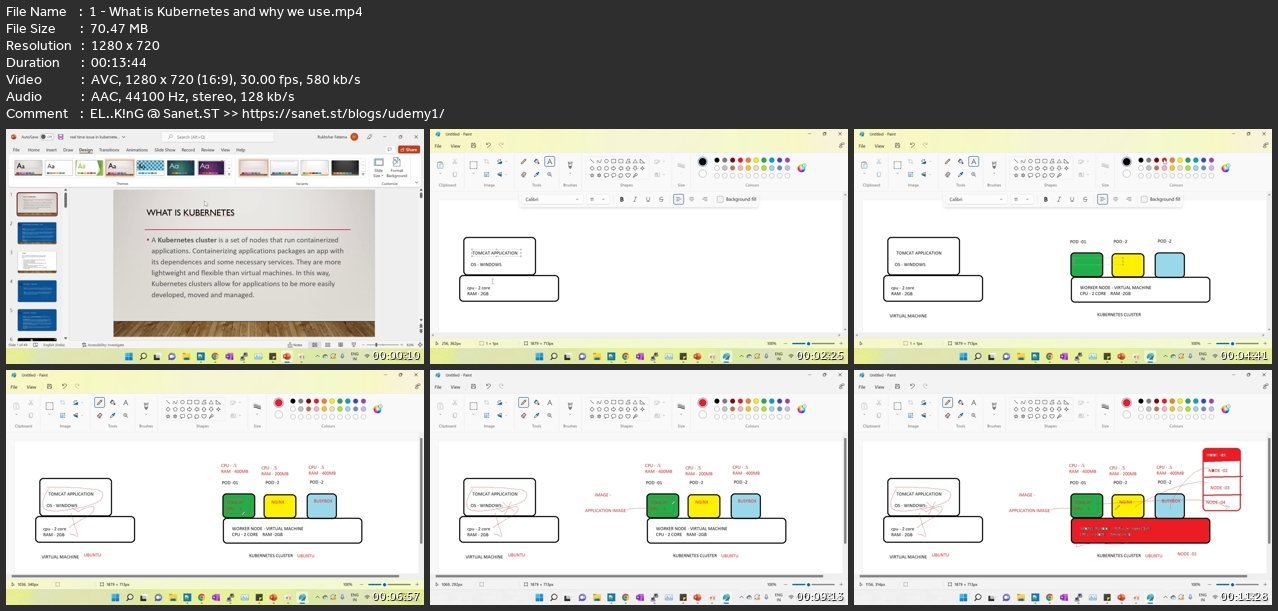1278x611 pixels.
Task: Click the red Colour 1 circle in the 00:11:28 Paint frame
Action: pos(1126,403)
